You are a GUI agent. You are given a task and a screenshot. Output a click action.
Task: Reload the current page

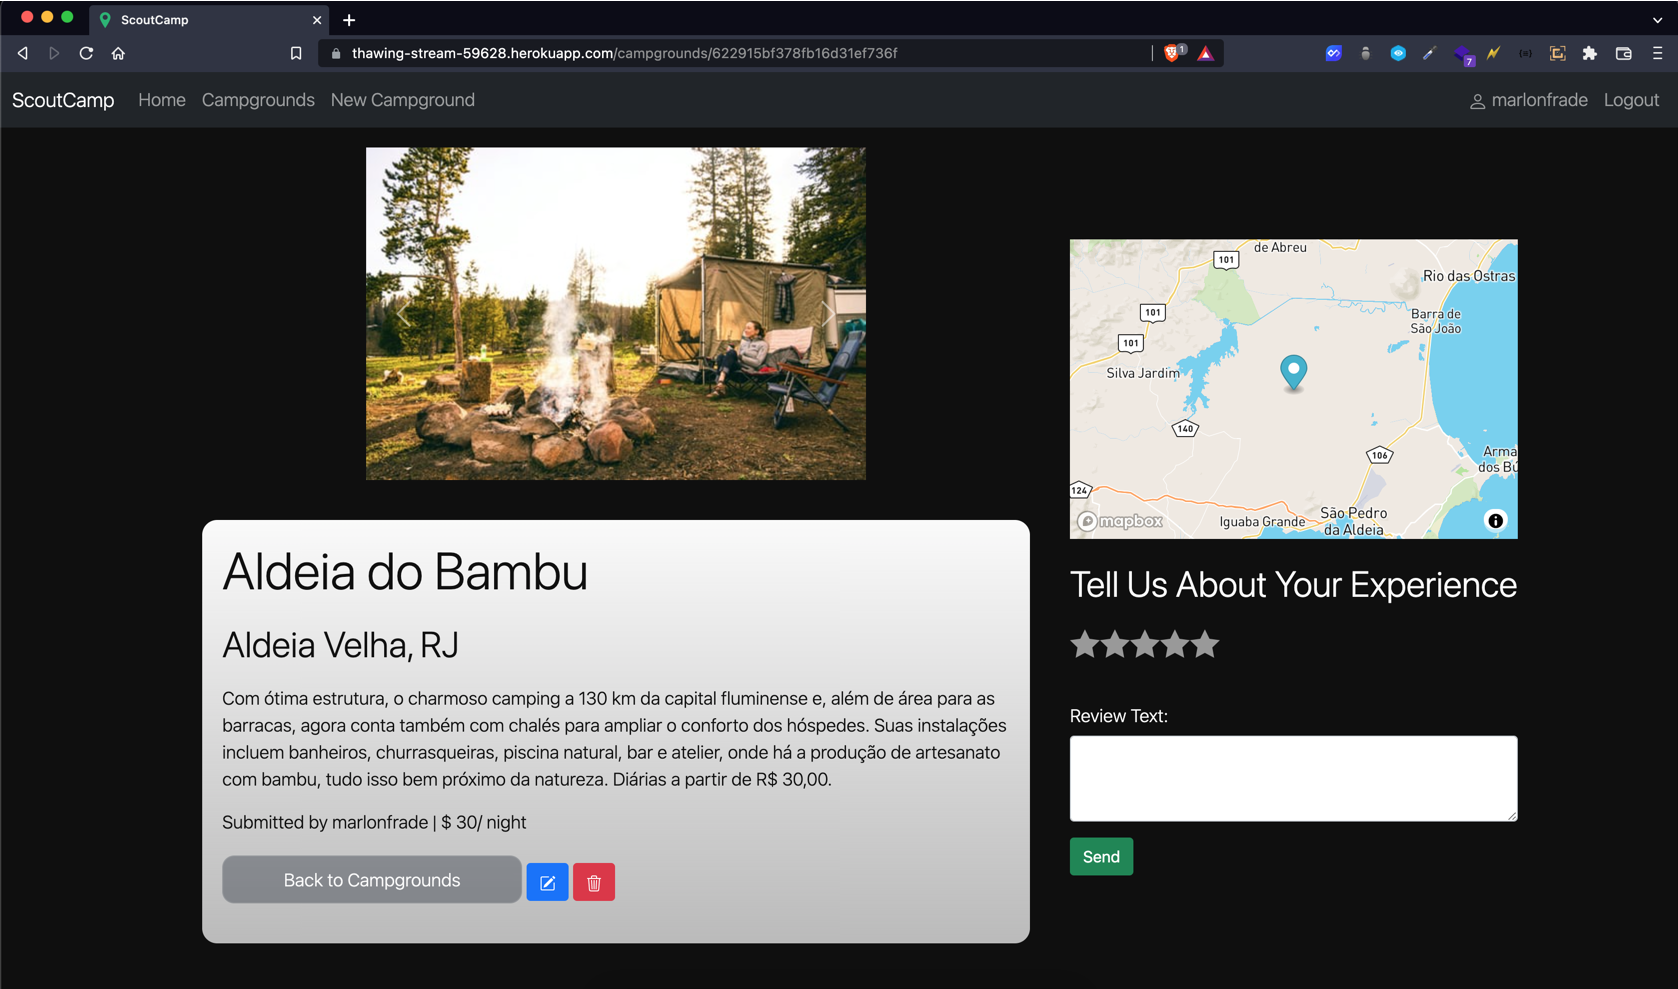pos(86,53)
